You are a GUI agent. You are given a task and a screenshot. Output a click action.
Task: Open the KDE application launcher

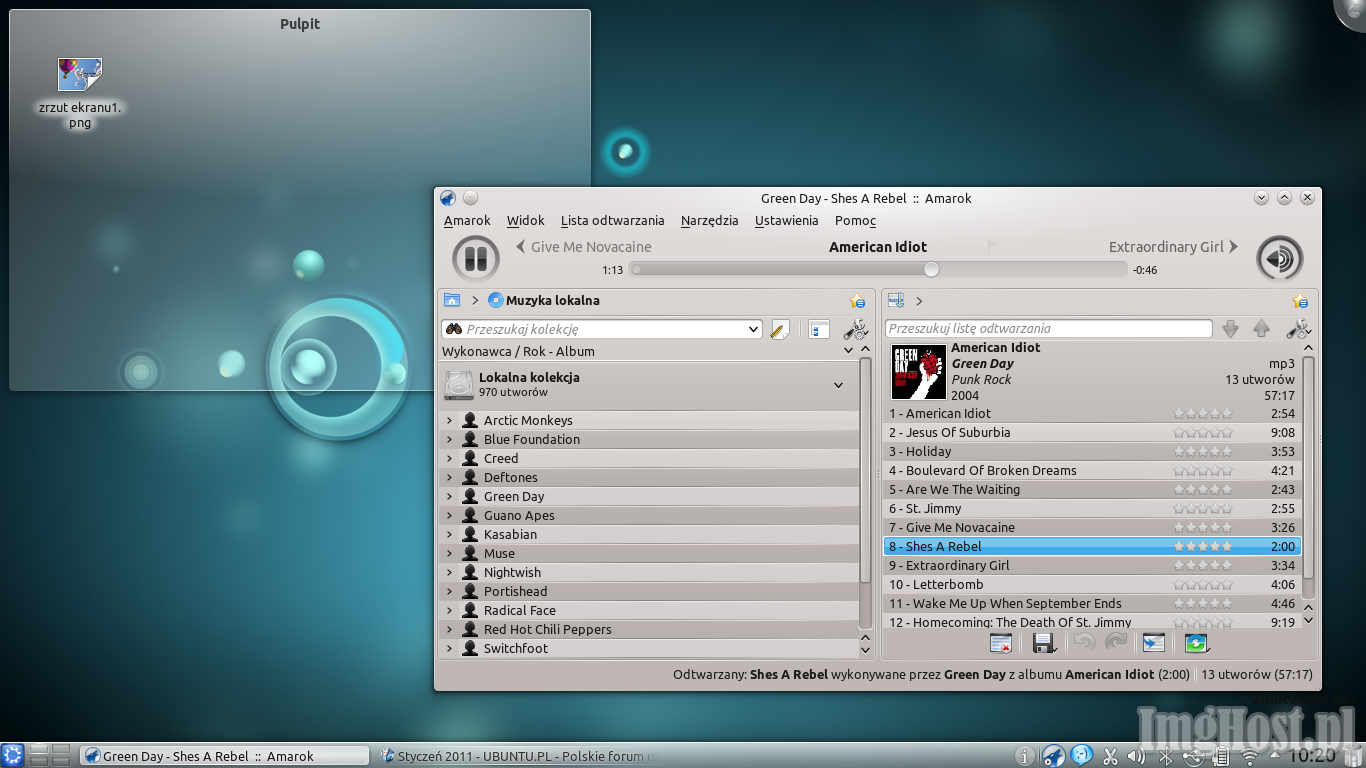click(x=12, y=755)
